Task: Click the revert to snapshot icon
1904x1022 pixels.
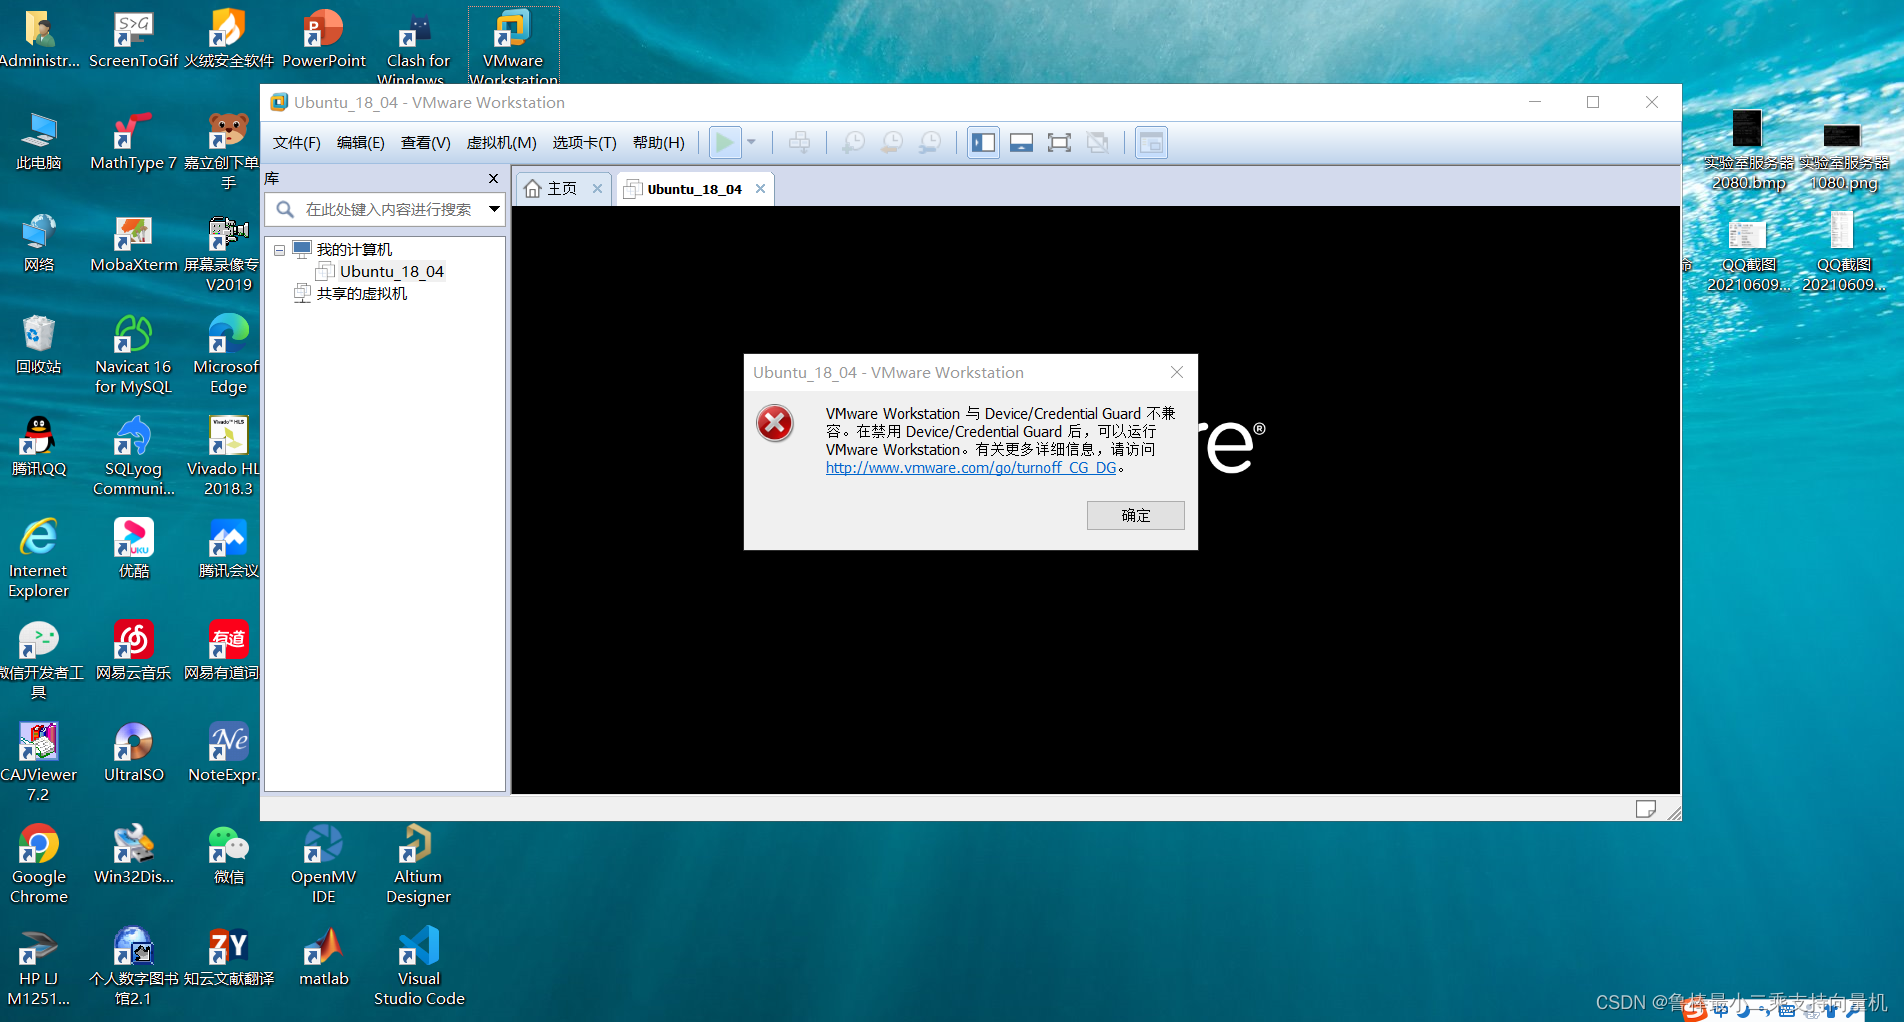Action: tap(891, 142)
